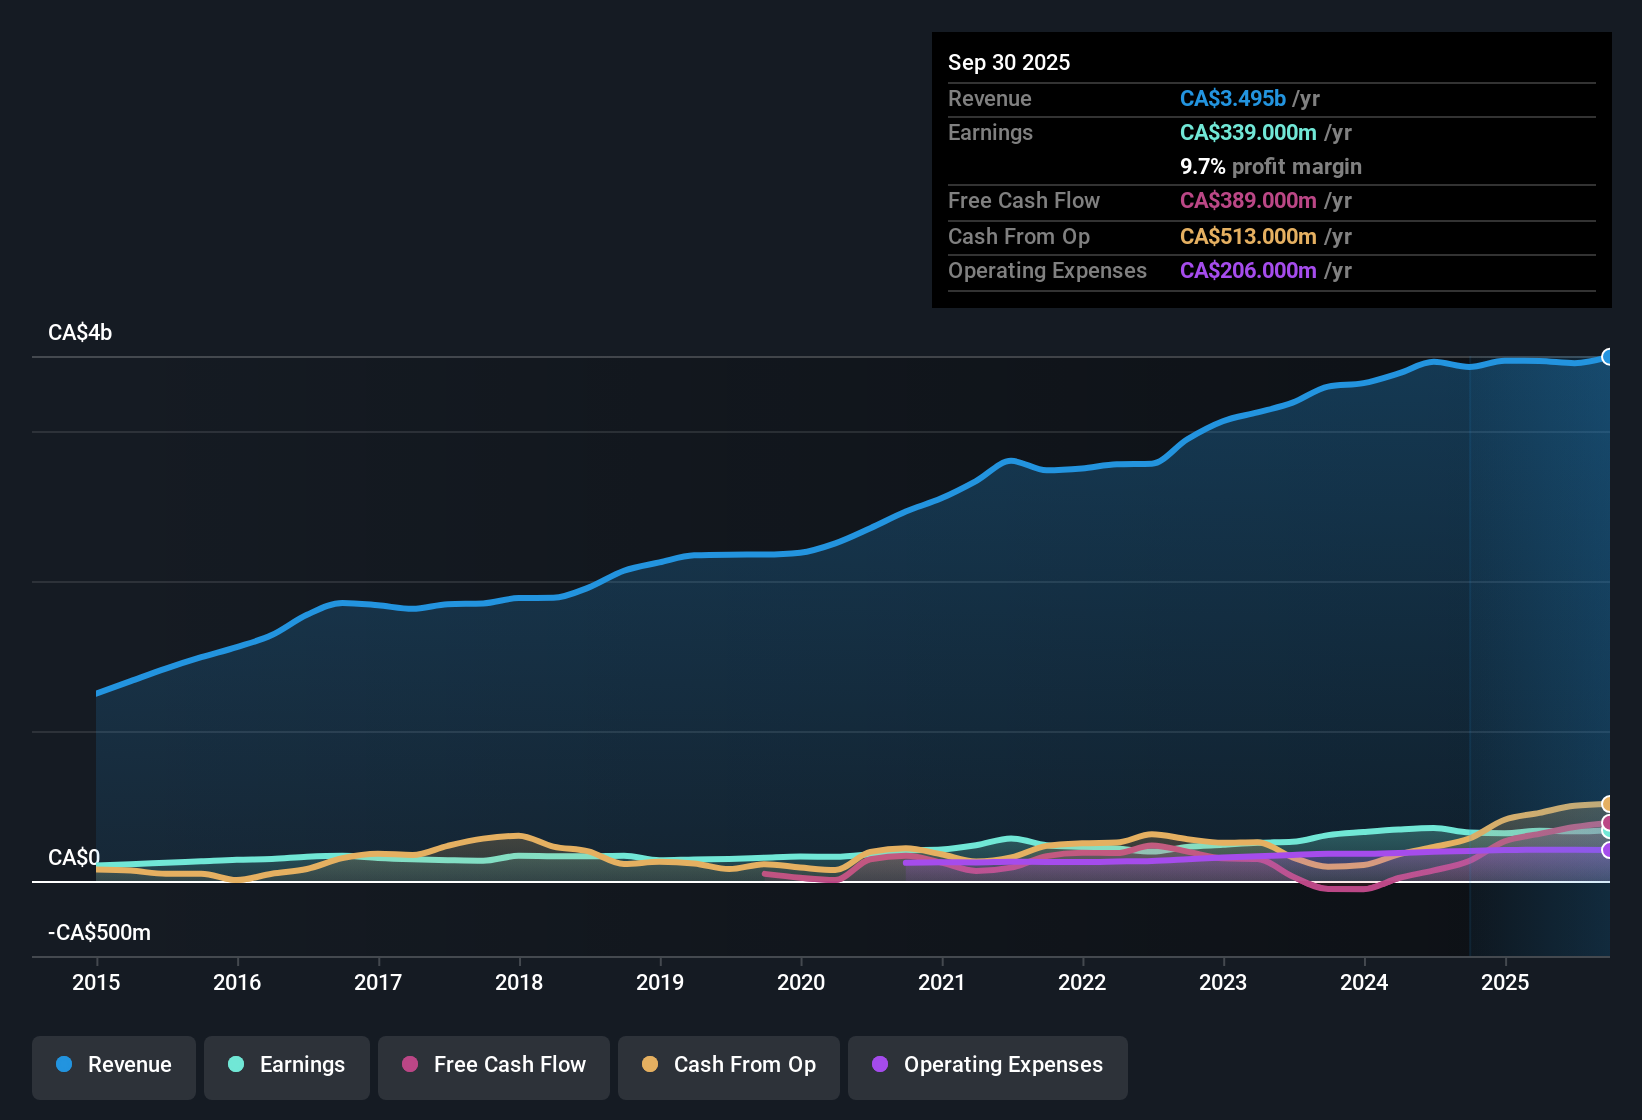
Task: Select the blue revenue endpoint marker
Action: point(1608,357)
